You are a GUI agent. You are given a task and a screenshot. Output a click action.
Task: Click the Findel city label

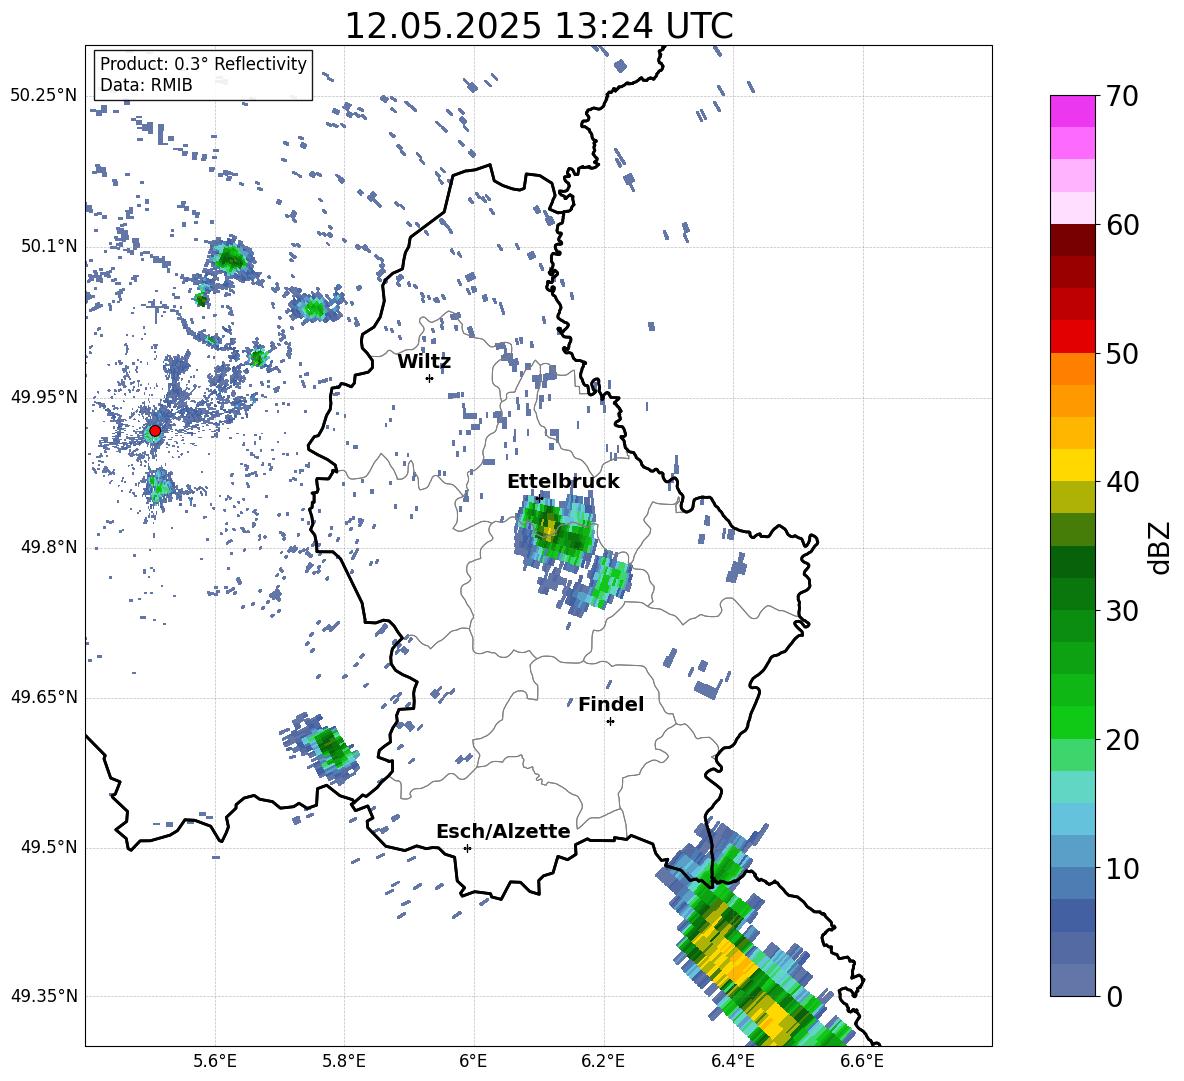pos(611,704)
